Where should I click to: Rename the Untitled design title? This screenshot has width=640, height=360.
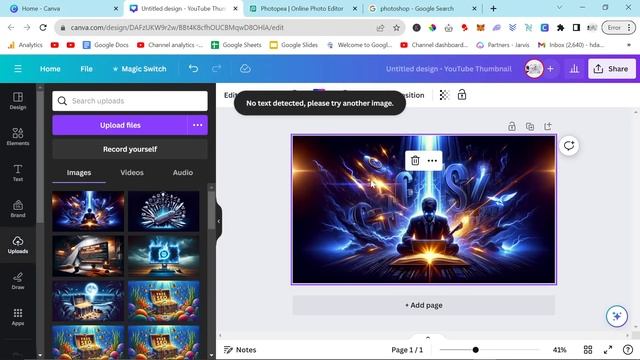[449, 69]
